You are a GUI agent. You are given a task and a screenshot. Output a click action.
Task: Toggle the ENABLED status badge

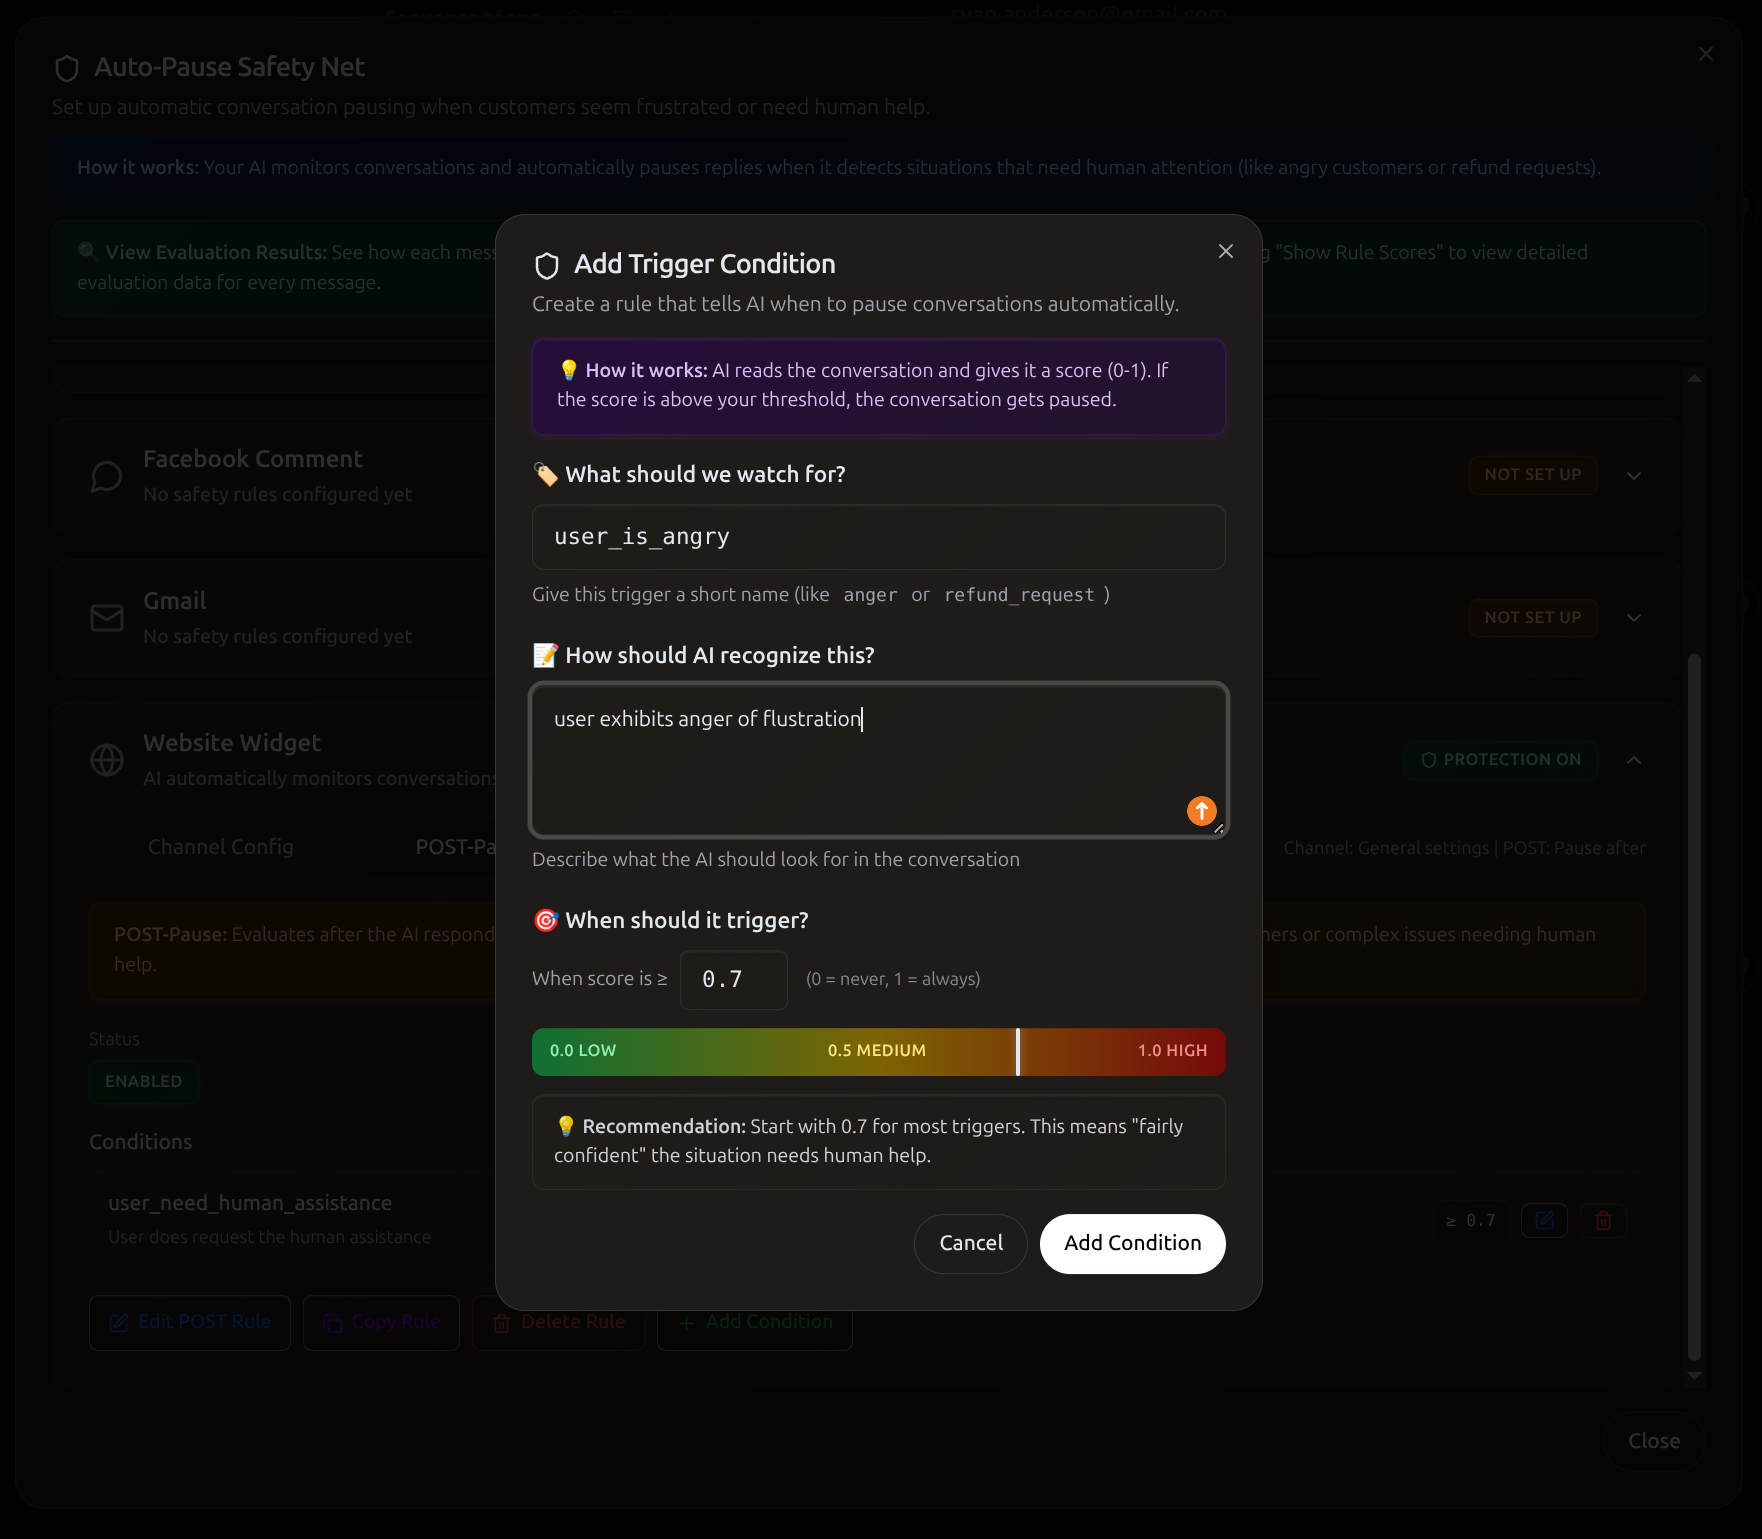coord(143,1081)
